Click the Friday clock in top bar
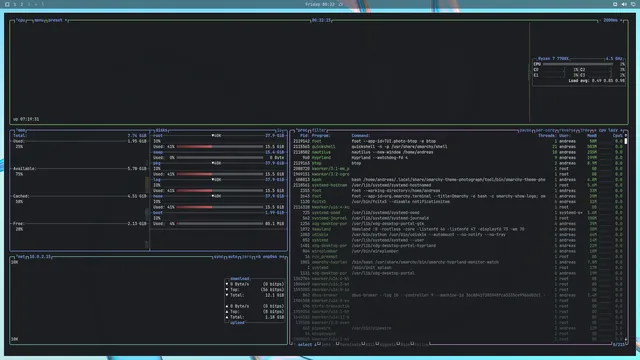This screenshot has width=640, height=360. [x=320, y=4]
